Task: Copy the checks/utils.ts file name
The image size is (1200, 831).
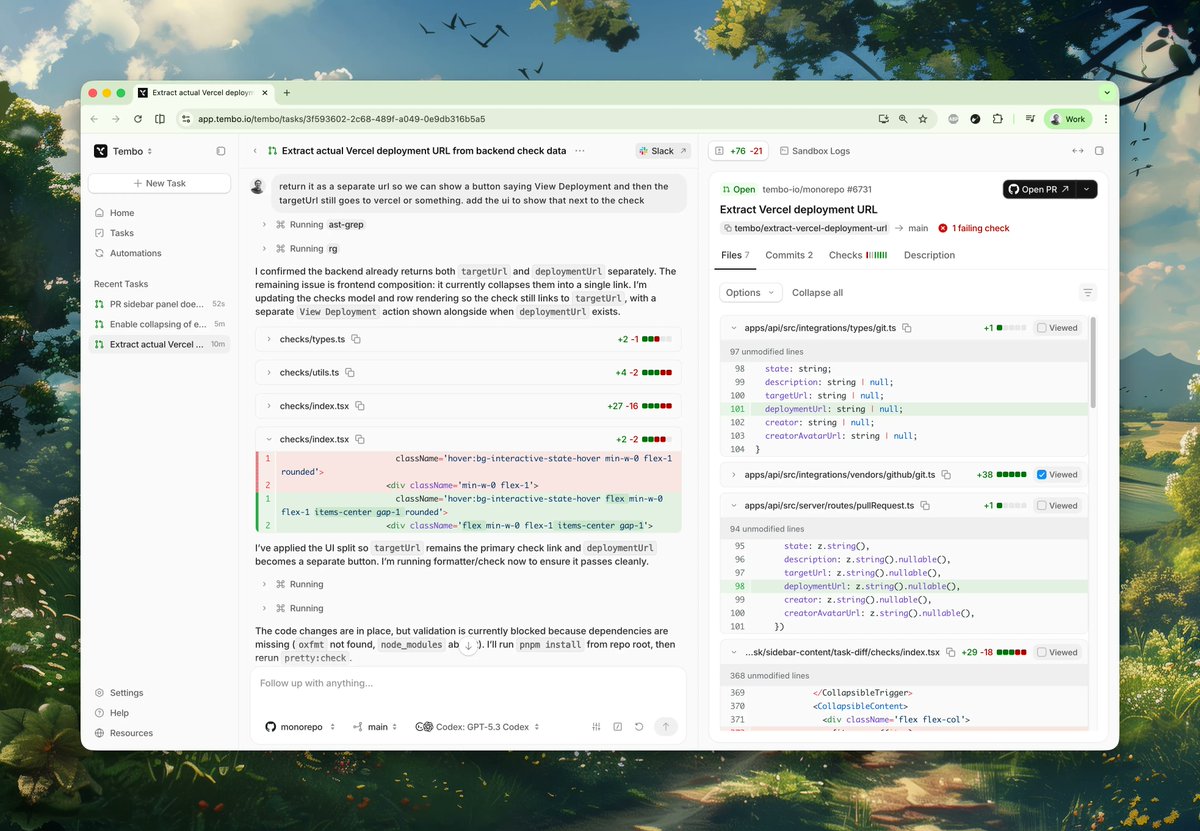Action: [x=350, y=372]
